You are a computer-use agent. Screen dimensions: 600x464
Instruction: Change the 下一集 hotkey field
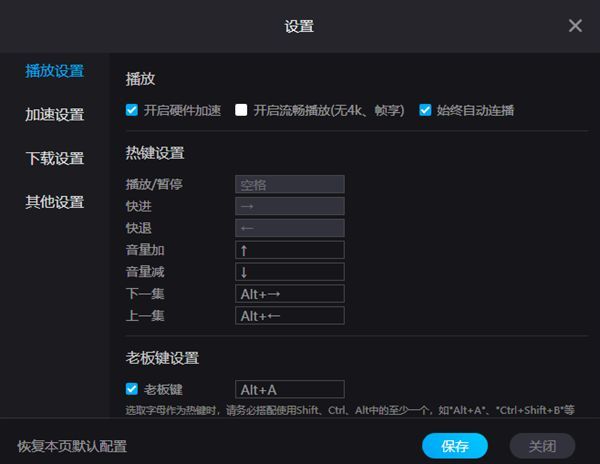point(289,294)
